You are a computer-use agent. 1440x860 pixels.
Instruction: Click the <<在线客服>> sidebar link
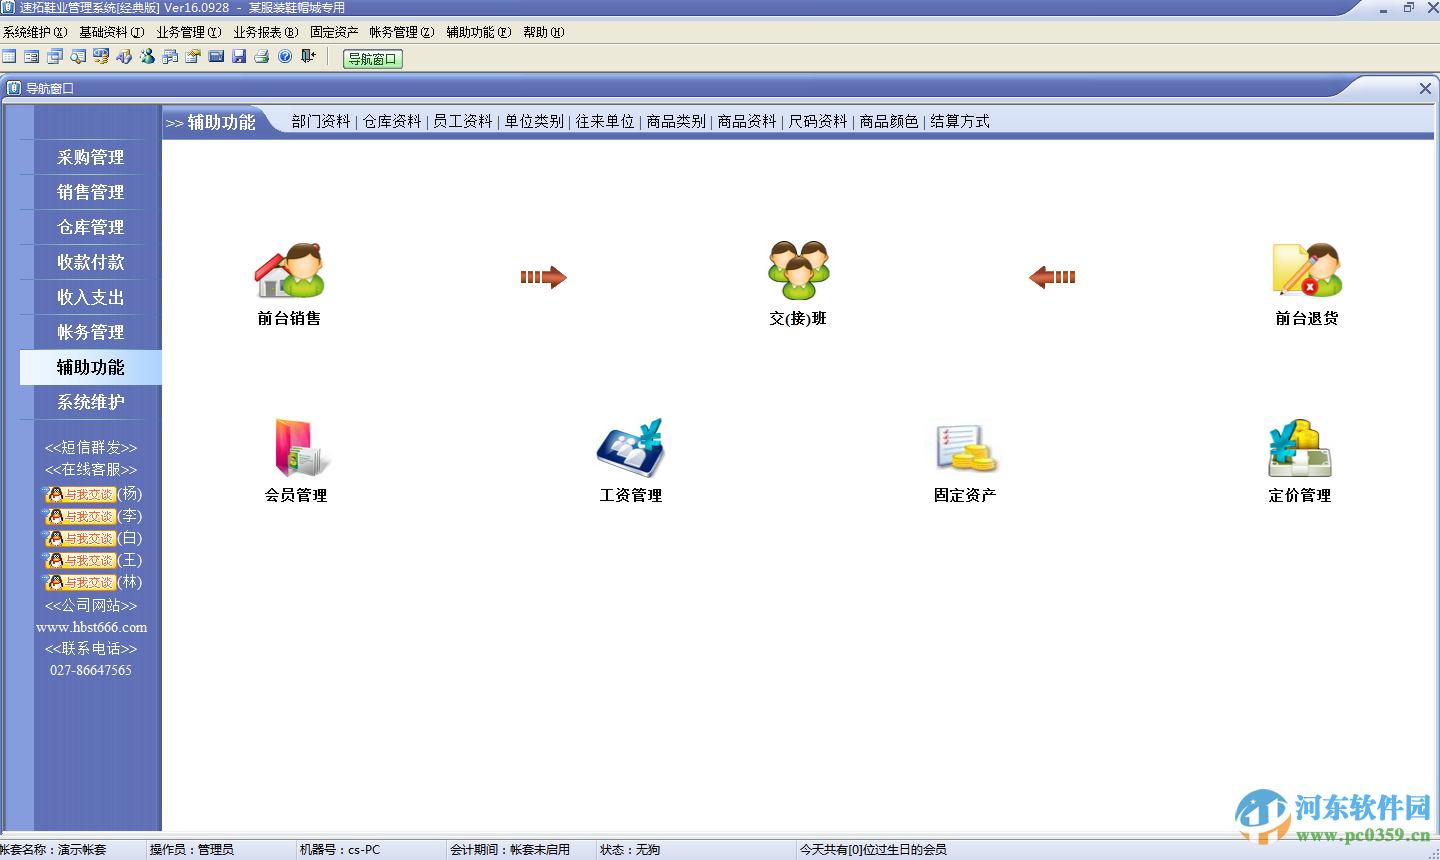click(x=91, y=469)
